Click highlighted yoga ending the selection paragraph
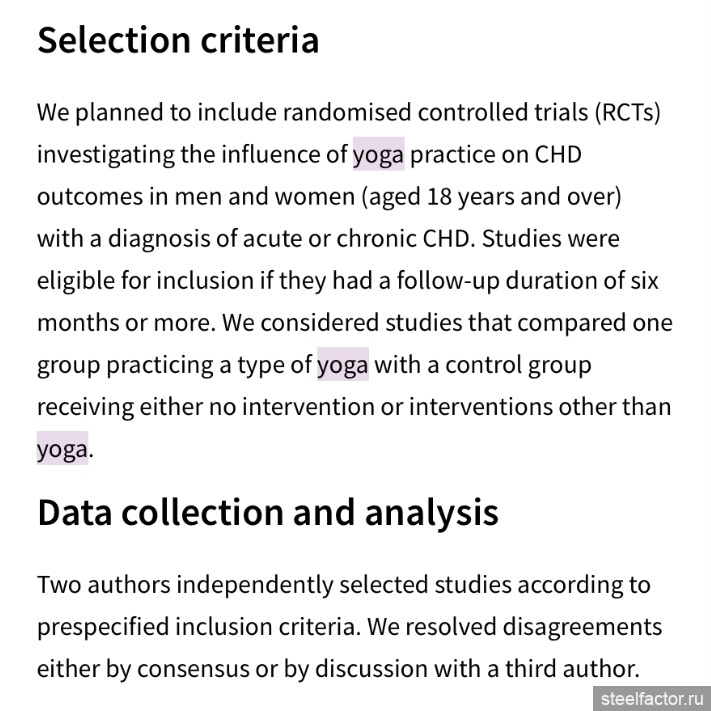Screen dimensions: 711x711 (63, 449)
